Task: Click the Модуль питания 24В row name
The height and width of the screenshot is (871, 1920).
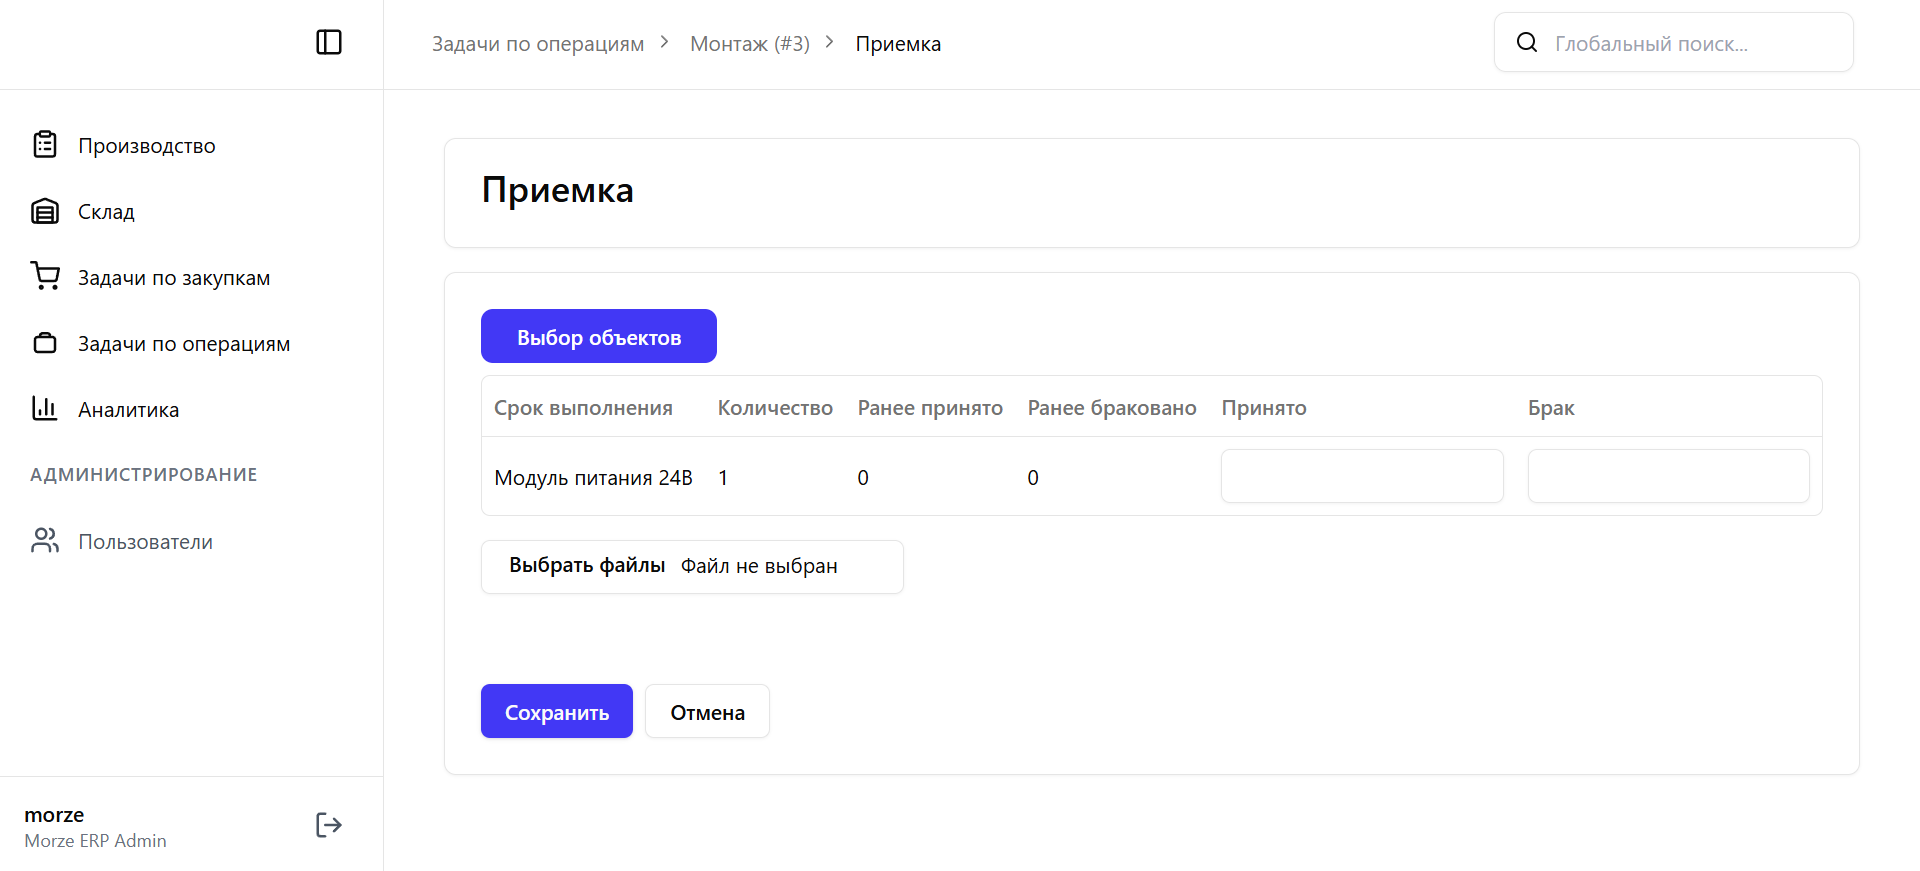Action: 593,478
